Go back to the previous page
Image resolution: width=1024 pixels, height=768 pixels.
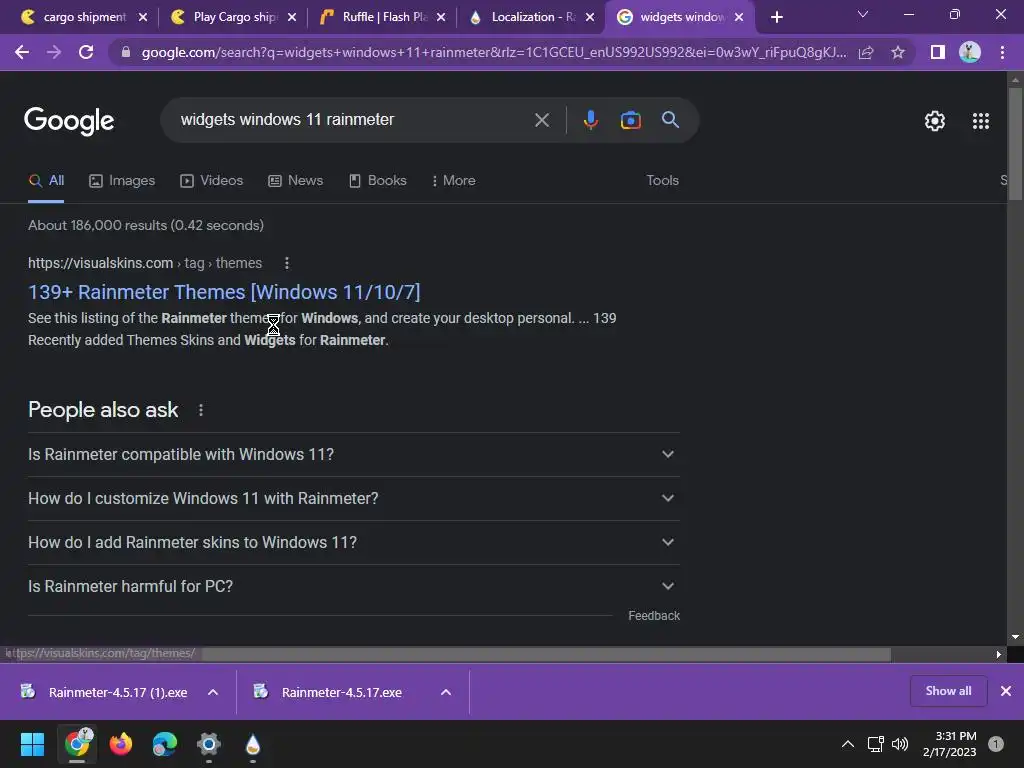tap(22, 52)
